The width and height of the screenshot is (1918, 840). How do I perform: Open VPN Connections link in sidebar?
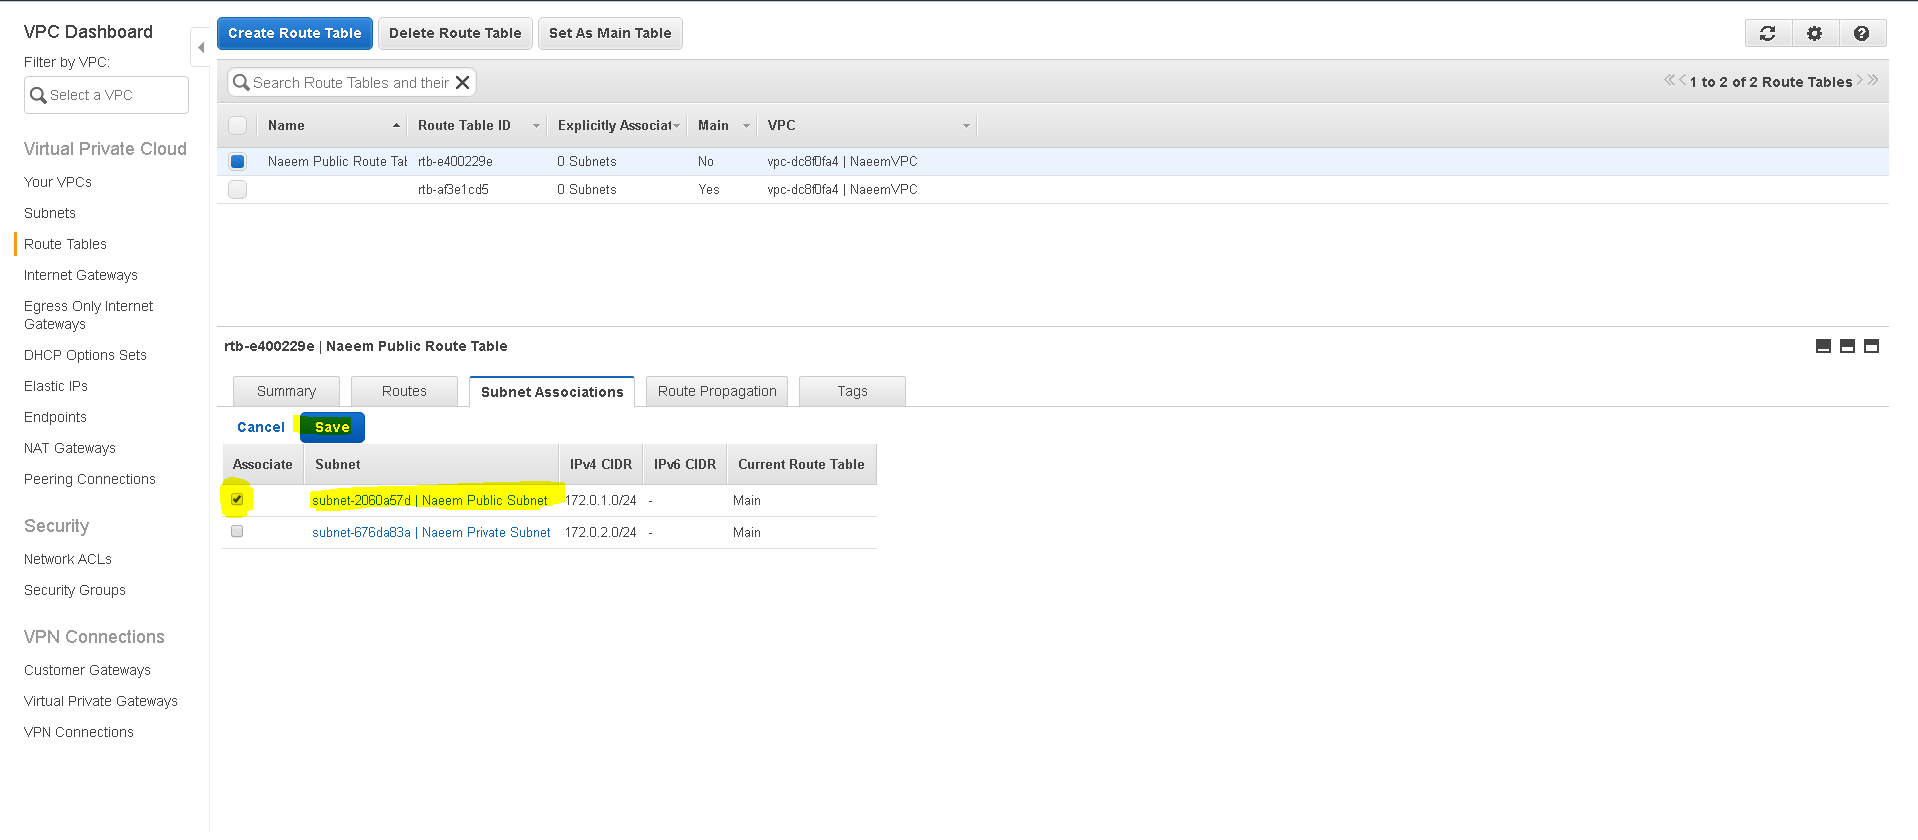tap(79, 732)
